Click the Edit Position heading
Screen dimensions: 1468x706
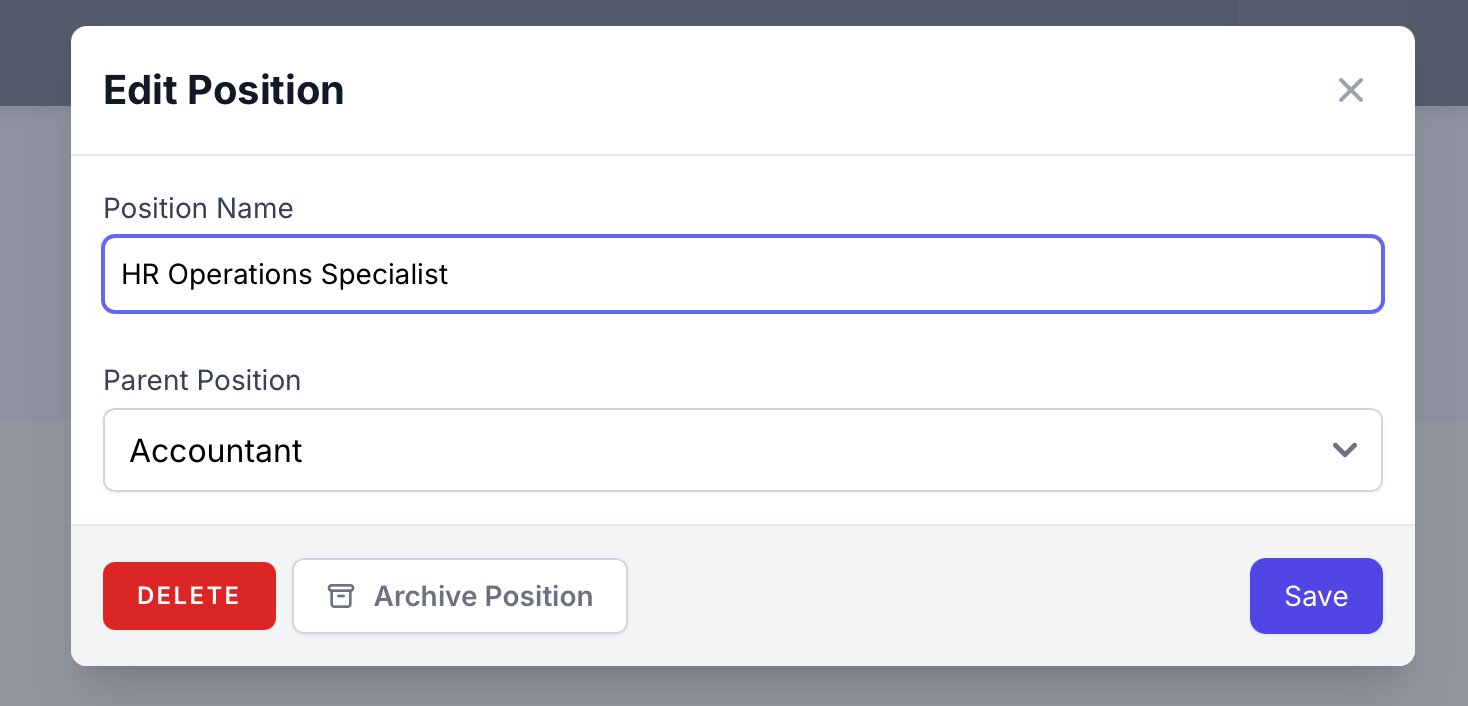click(224, 90)
